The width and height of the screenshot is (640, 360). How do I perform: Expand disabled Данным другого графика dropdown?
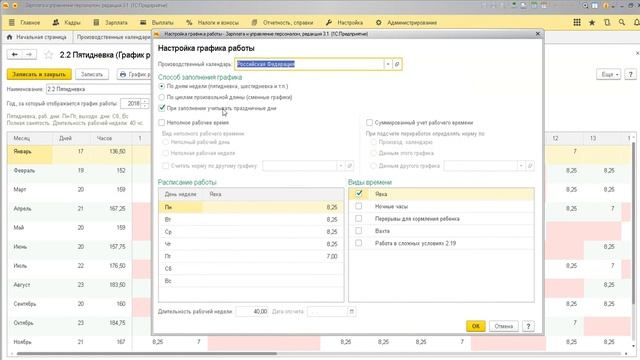point(521,166)
